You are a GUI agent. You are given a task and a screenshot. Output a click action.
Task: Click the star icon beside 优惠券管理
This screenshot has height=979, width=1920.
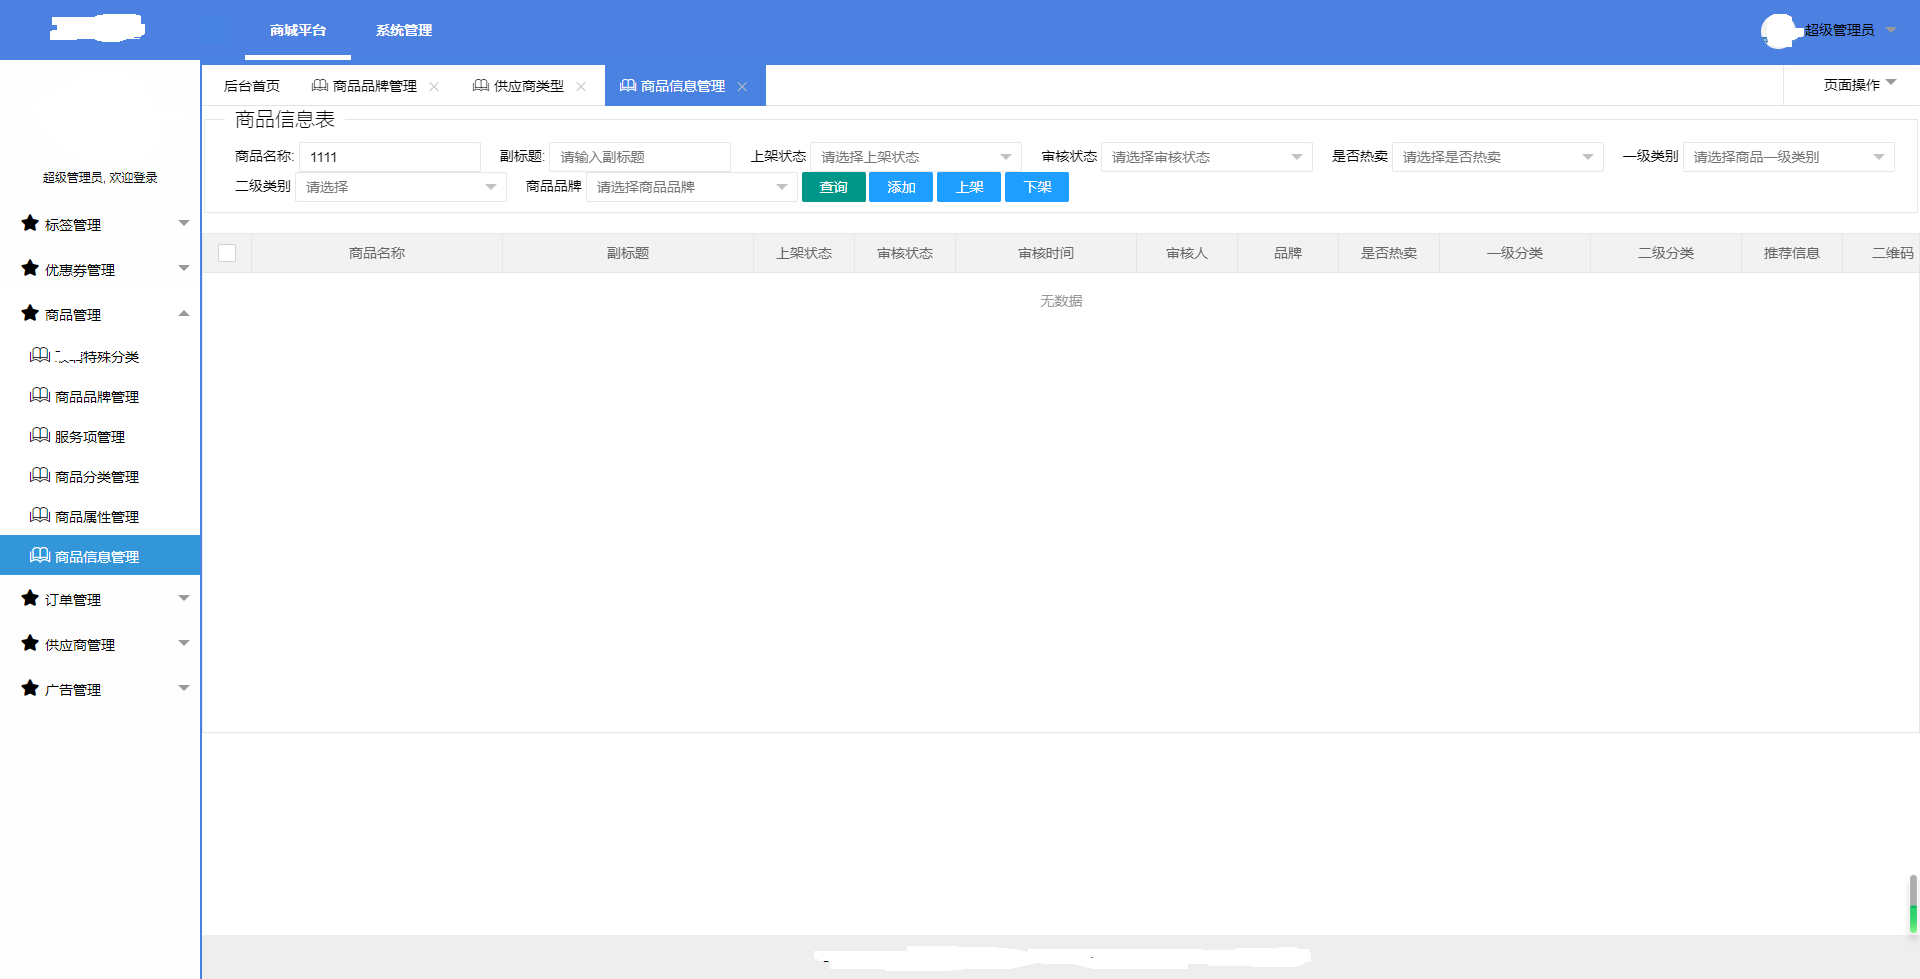(x=30, y=269)
